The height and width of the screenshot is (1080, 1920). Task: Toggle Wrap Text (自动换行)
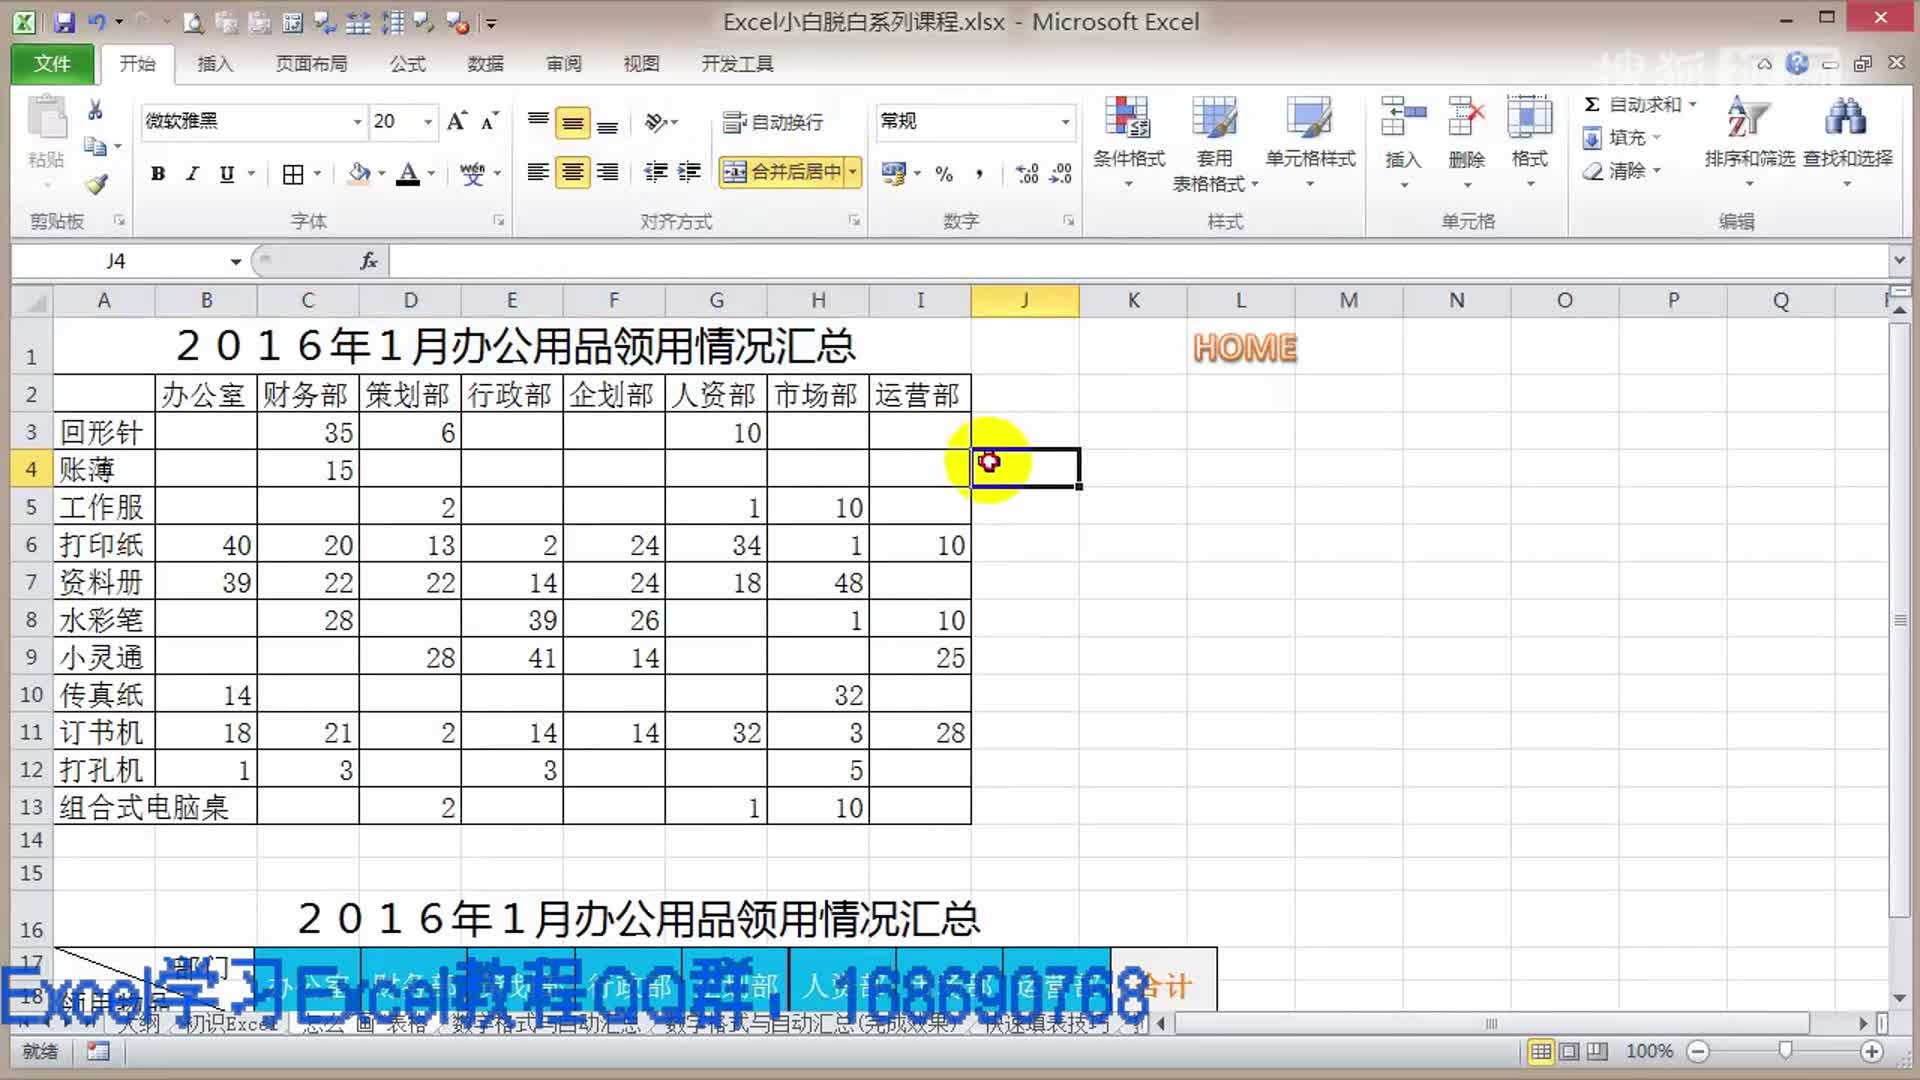point(773,122)
